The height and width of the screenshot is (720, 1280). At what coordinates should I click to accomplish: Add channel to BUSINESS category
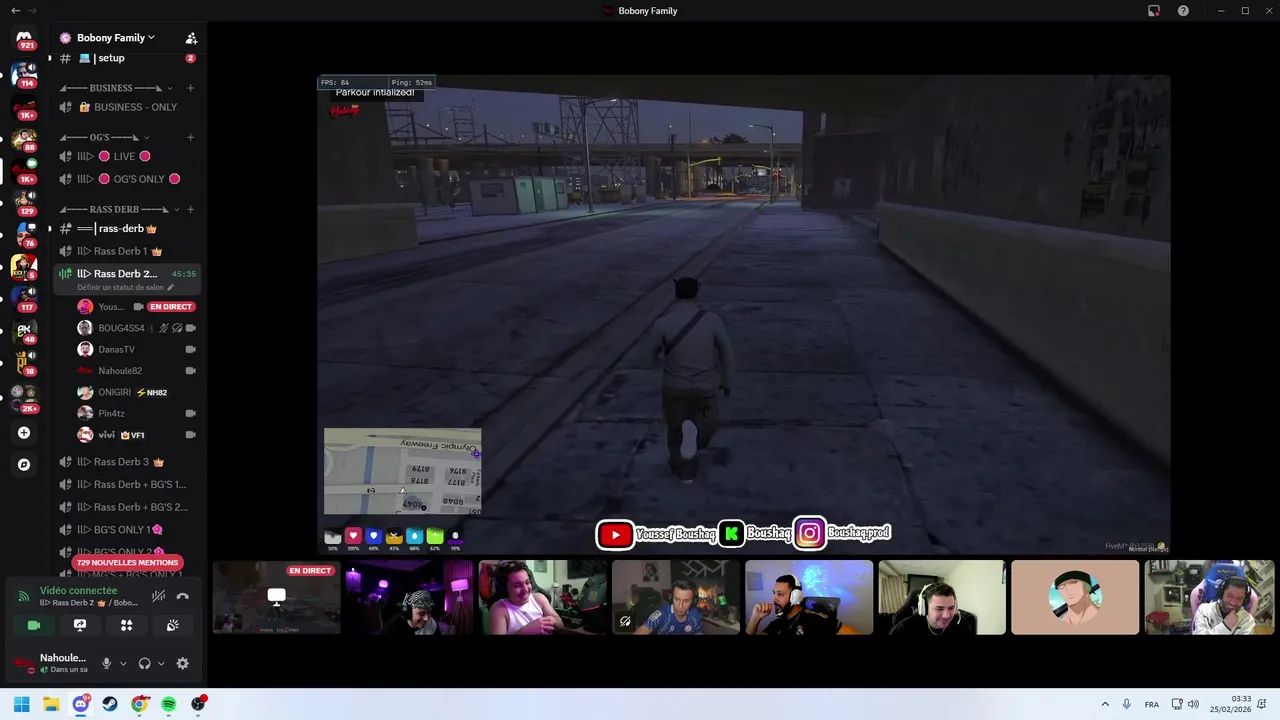(x=190, y=88)
